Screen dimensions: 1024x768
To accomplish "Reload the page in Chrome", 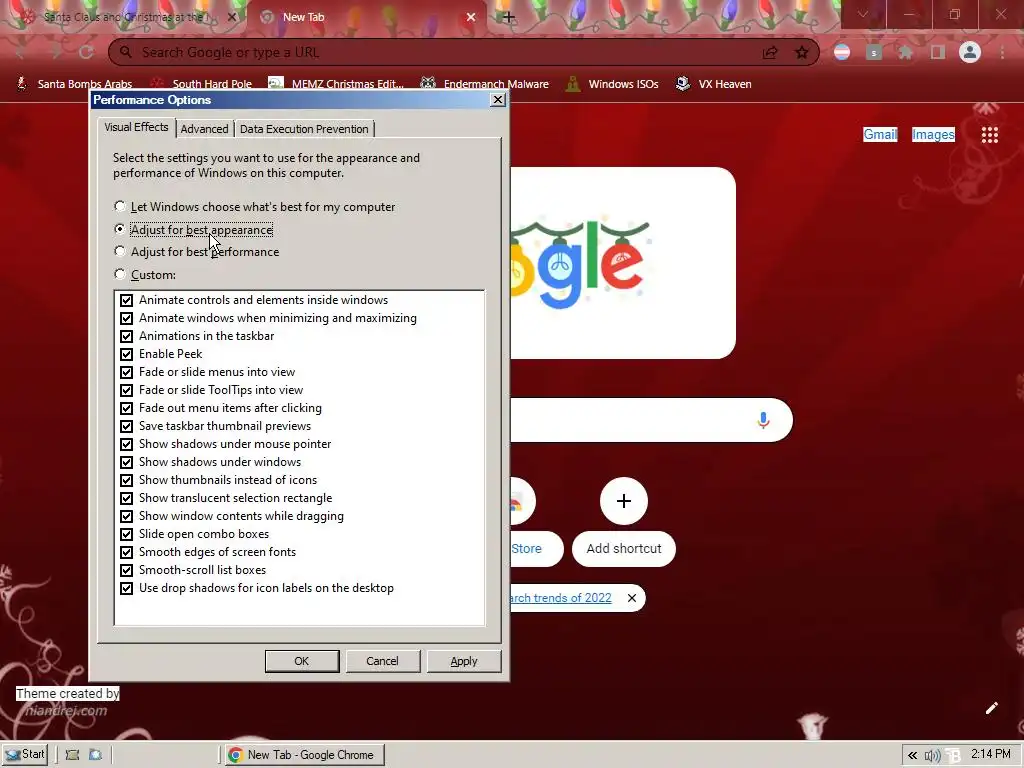I will click(86, 52).
